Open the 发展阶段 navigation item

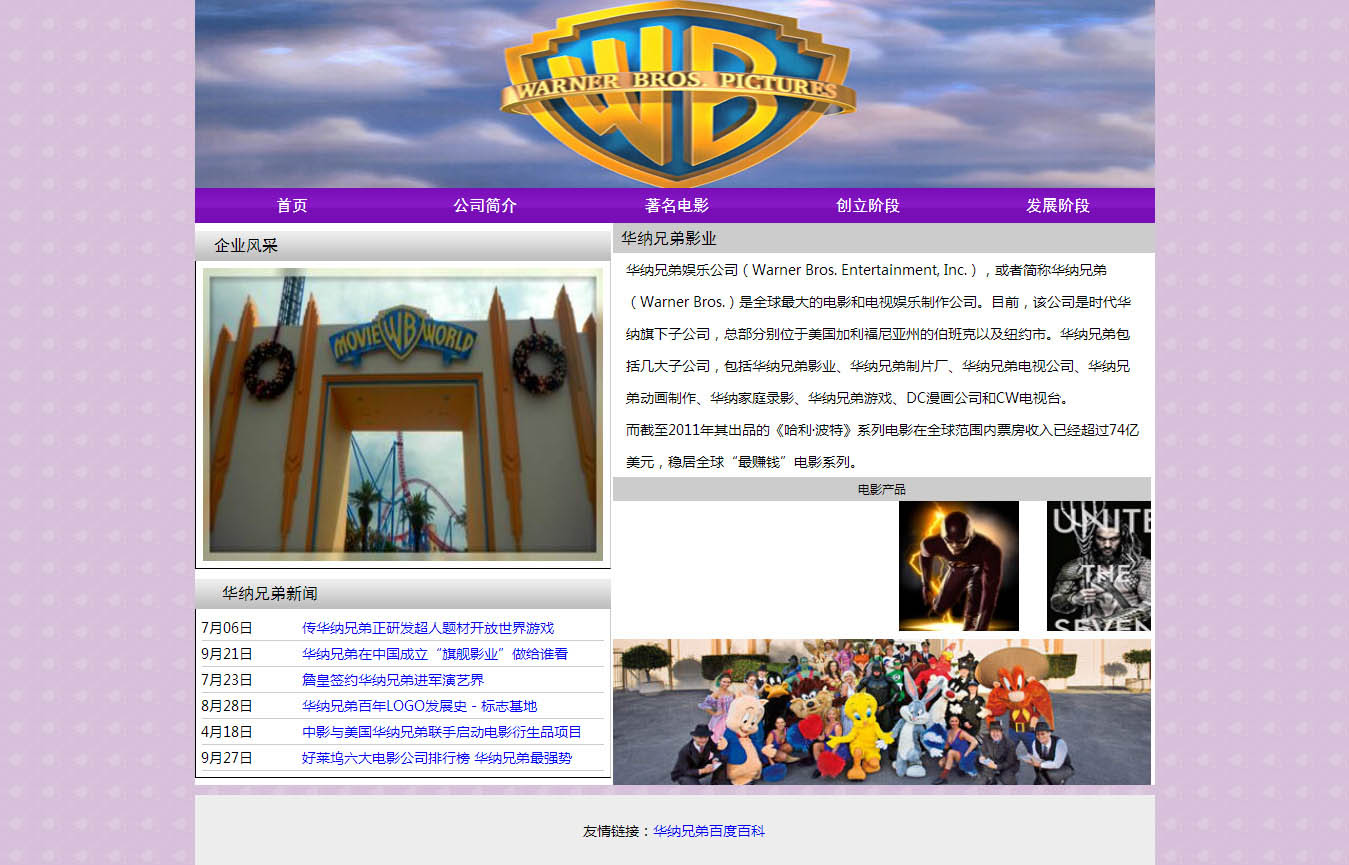pyautogui.click(x=1058, y=206)
